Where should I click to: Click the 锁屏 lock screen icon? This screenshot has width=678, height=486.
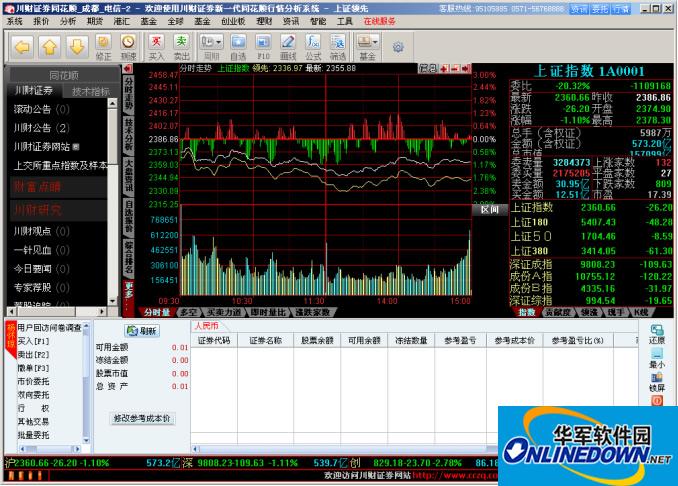click(x=656, y=382)
